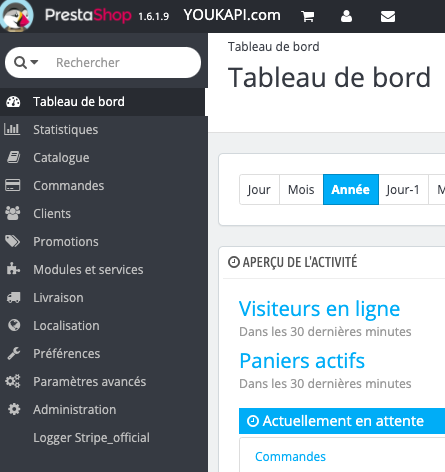Click the Statistiques bar chart icon
The image size is (445, 472).
12,129
